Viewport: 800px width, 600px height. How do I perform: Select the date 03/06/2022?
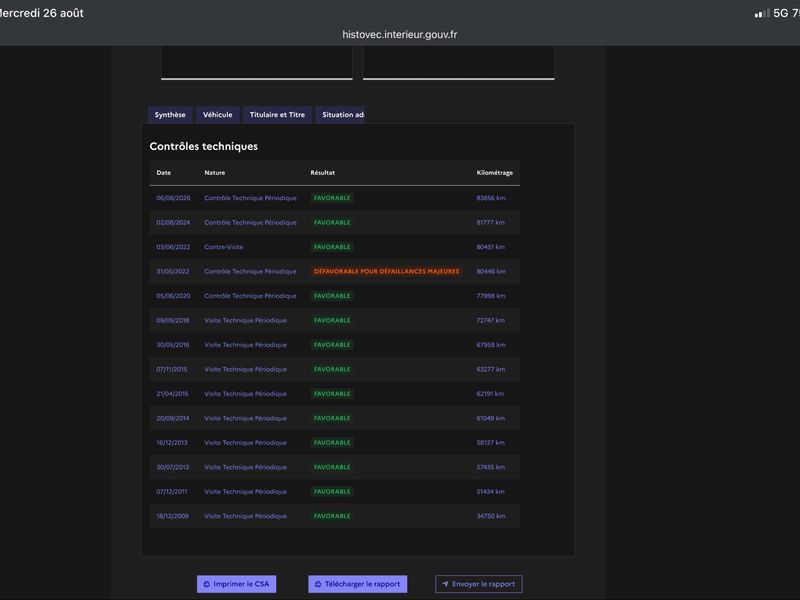[173, 247]
